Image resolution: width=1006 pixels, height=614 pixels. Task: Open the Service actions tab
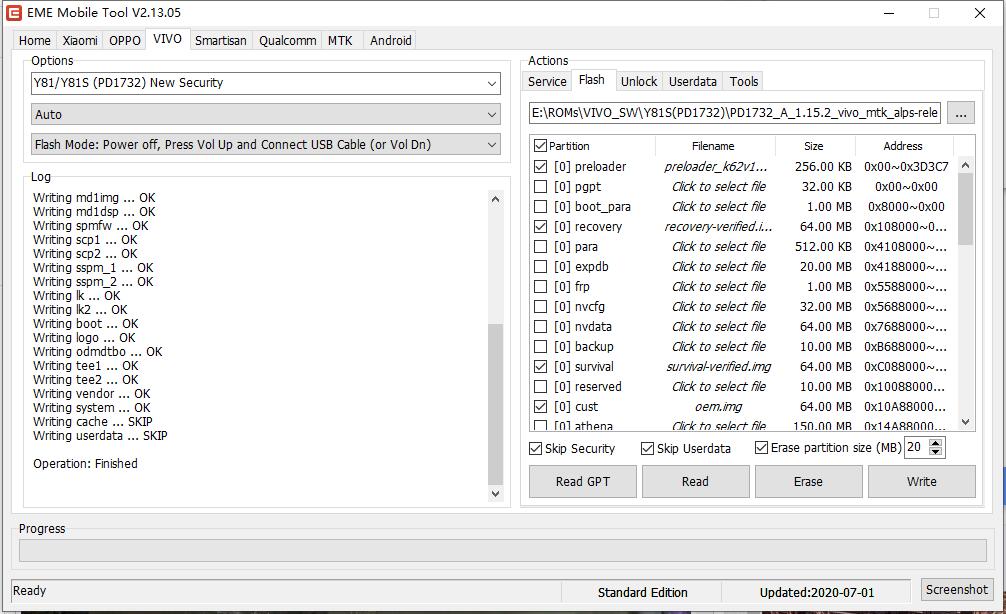click(547, 81)
